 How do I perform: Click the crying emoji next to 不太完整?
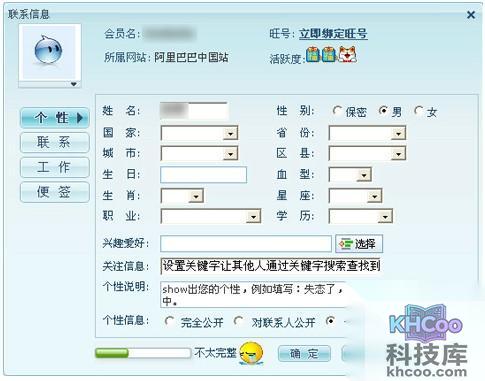[x=251, y=353]
